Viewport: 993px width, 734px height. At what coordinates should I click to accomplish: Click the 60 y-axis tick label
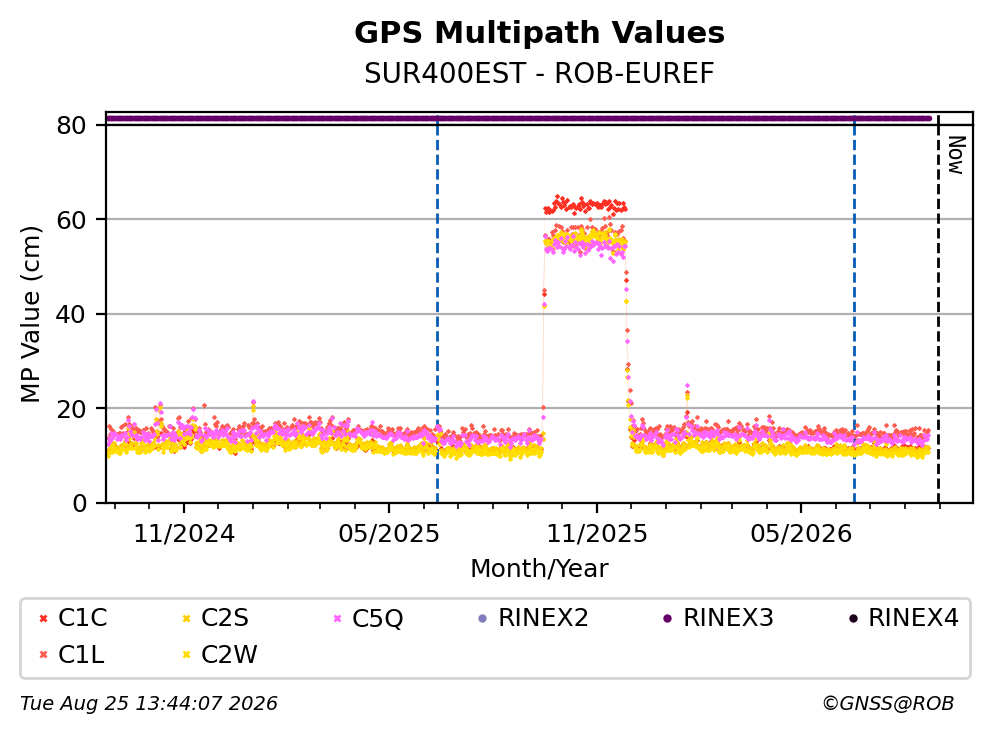click(71, 220)
